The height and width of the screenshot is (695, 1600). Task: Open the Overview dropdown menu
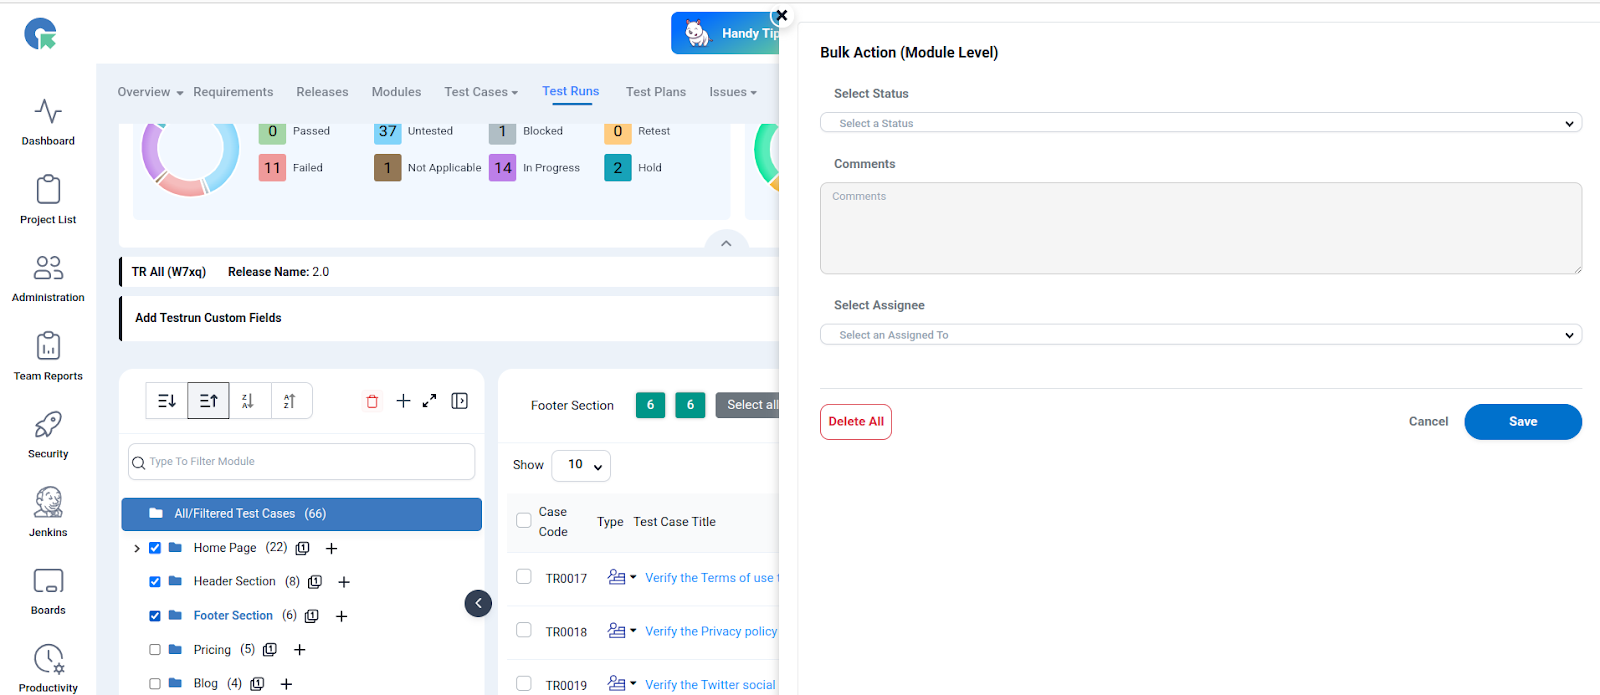(150, 92)
